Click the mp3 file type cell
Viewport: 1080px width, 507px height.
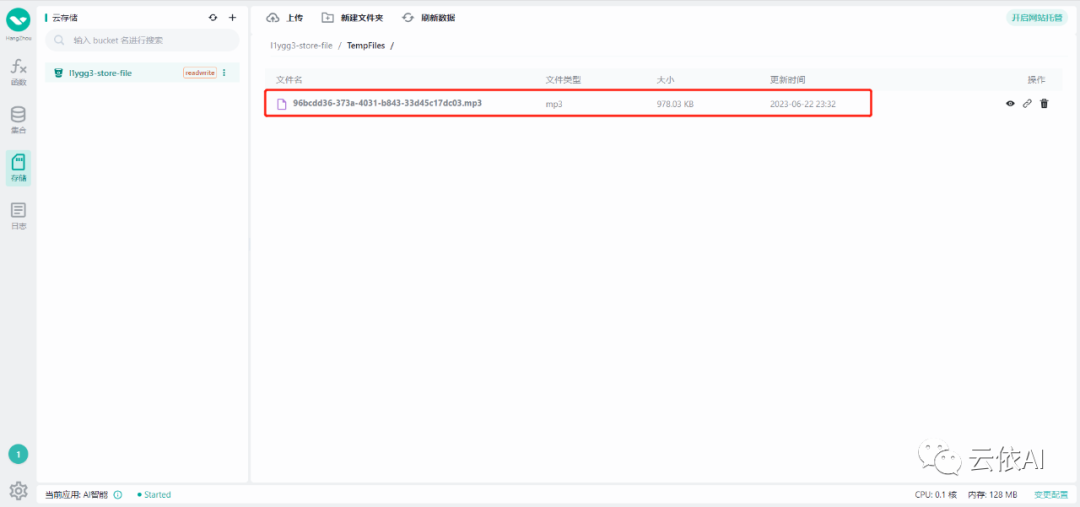tap(554, 104)
